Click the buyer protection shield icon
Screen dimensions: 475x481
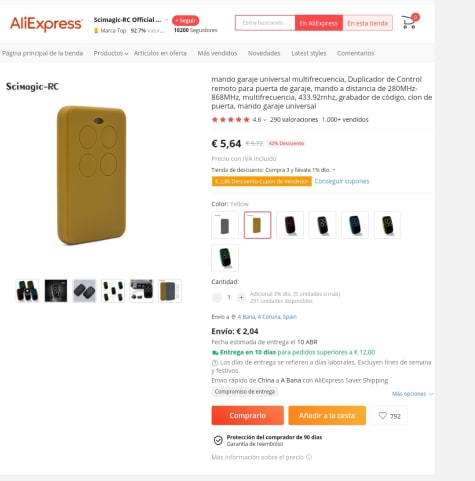pyautogui.click(x=218, y=440)
